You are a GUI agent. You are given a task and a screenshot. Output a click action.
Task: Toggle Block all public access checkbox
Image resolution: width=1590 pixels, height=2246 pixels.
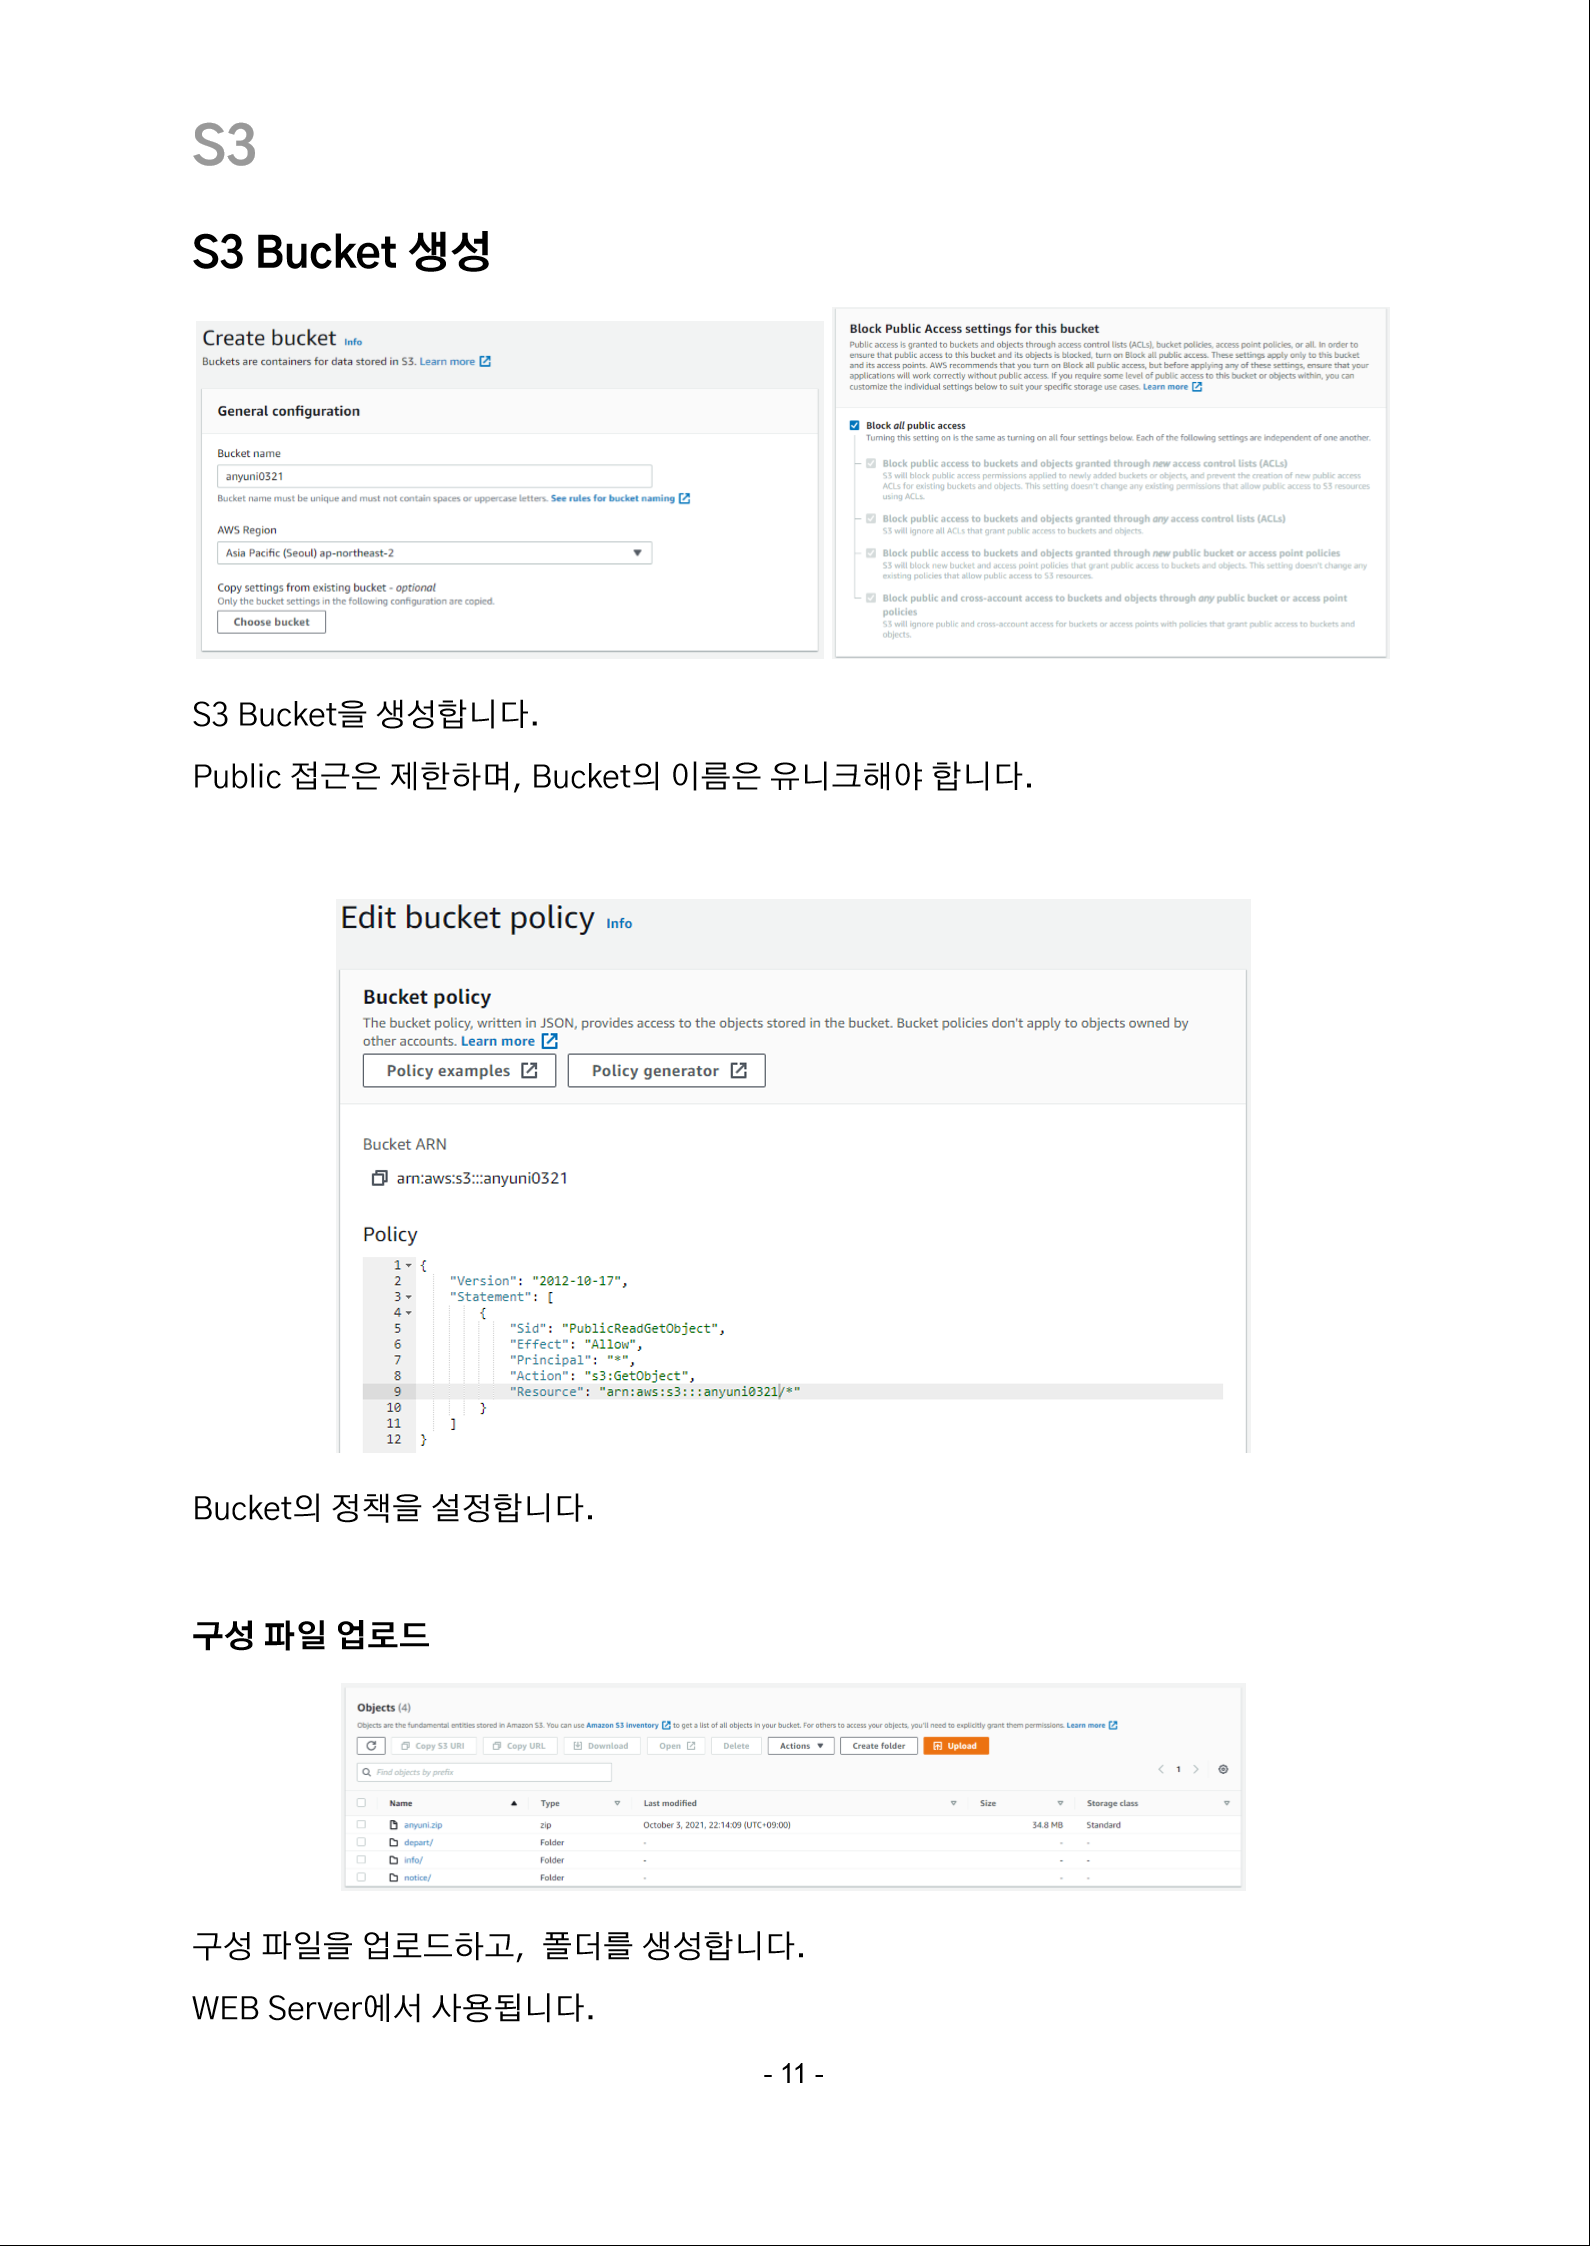pyautogui.click(x=855, y=425)
